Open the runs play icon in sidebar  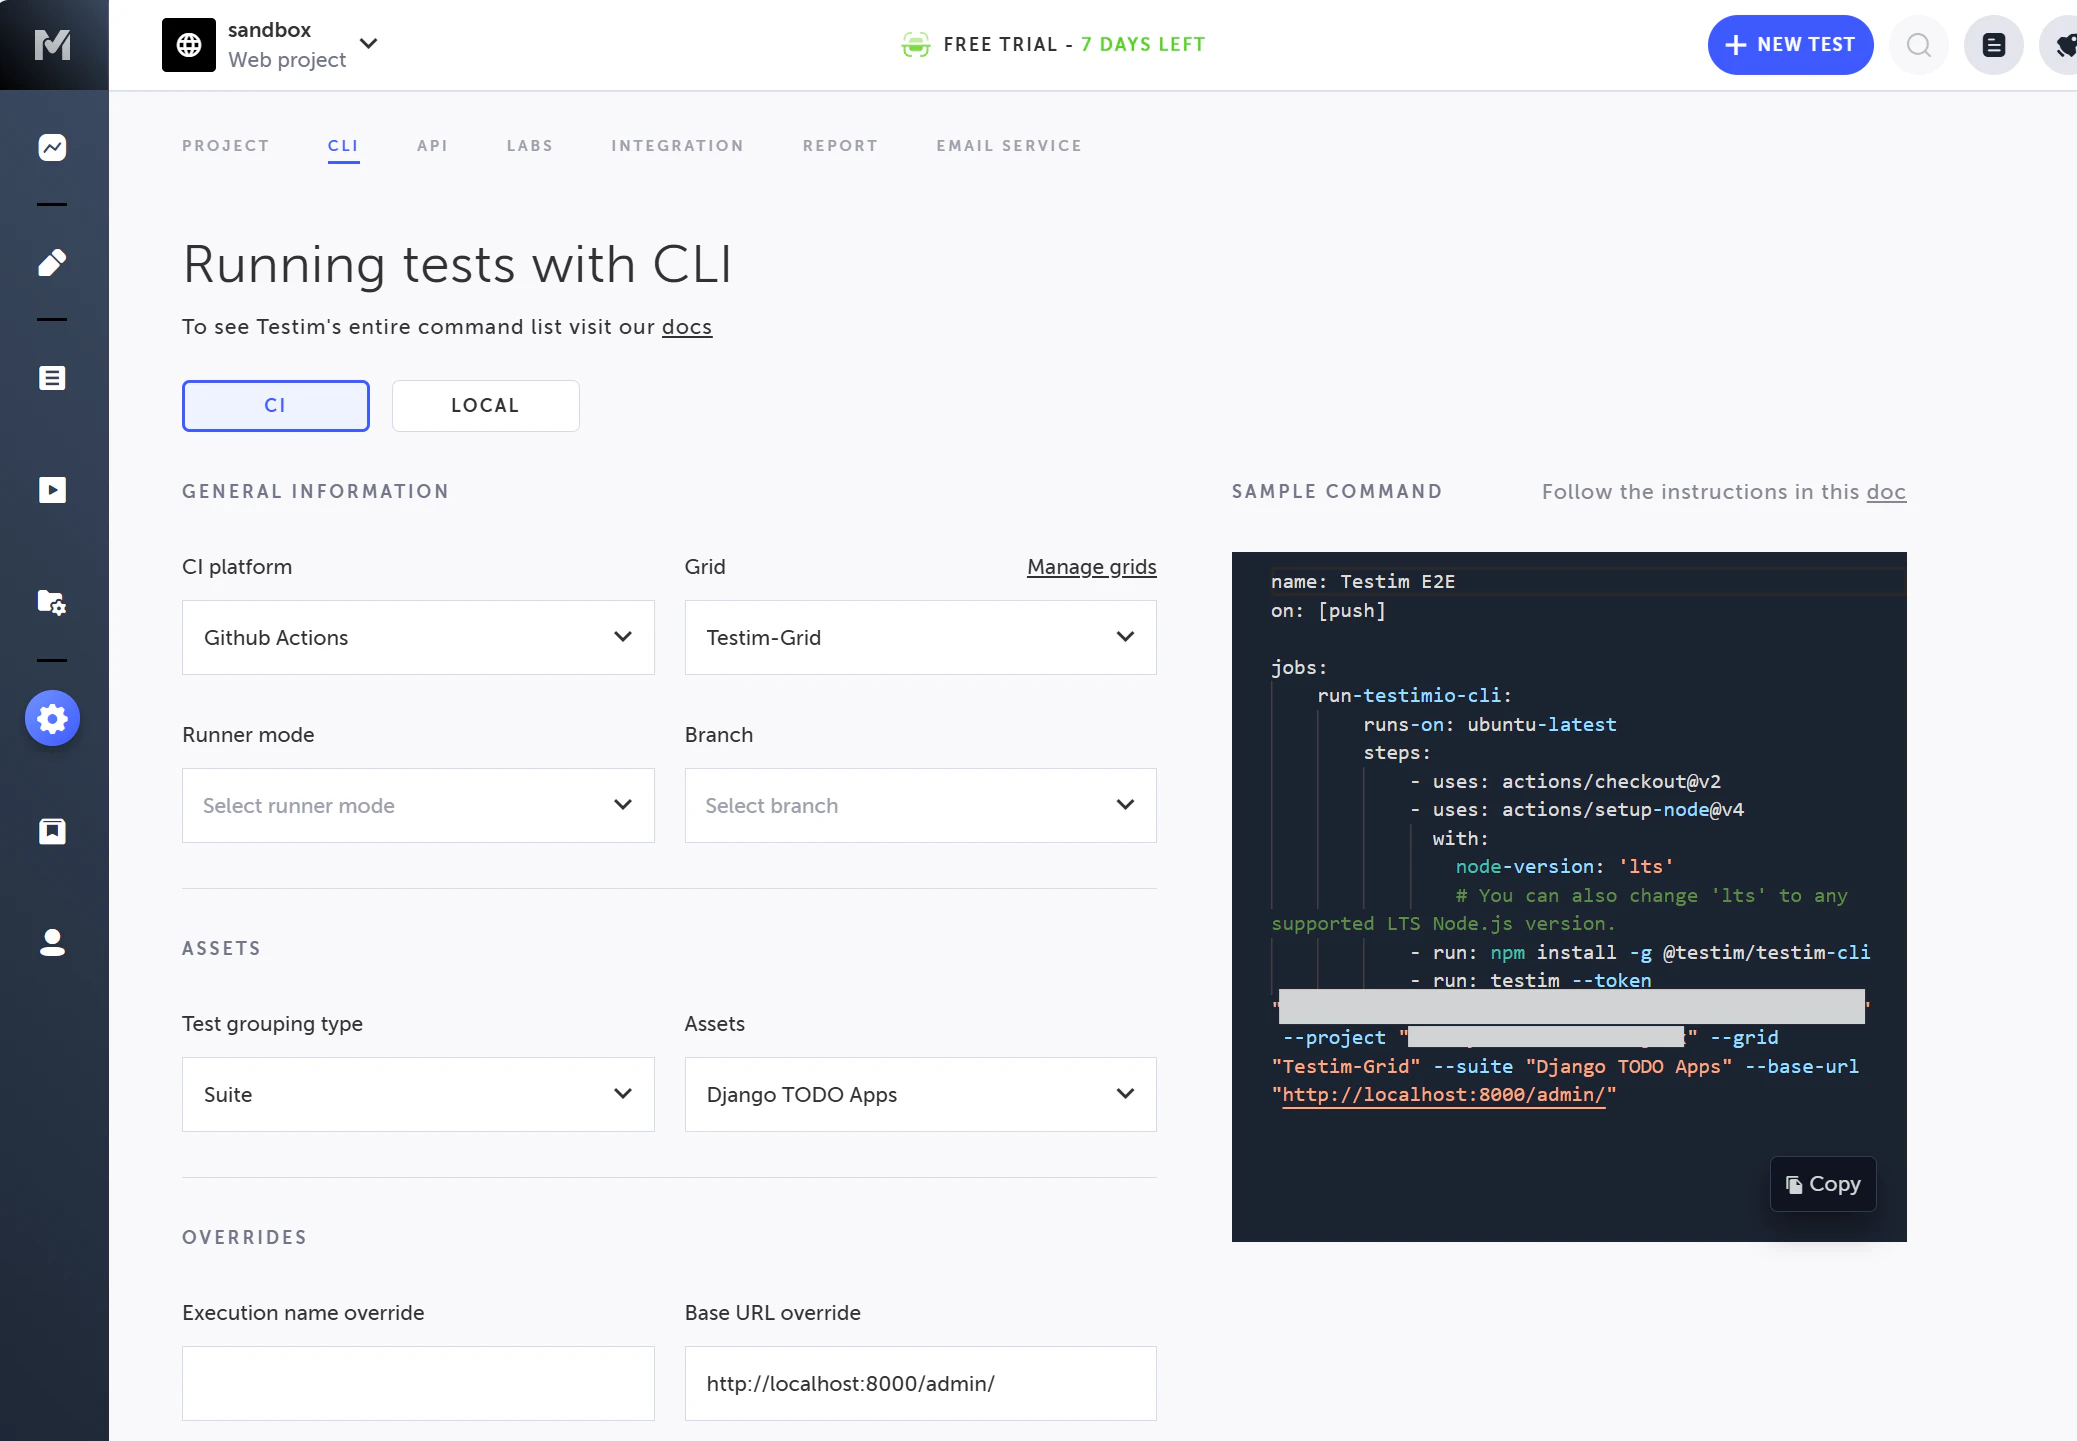52,490
